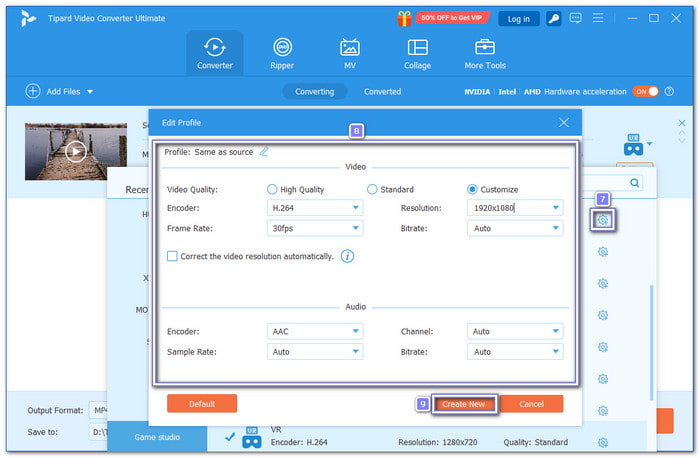Select Standard video quality option

click(373, 189)
